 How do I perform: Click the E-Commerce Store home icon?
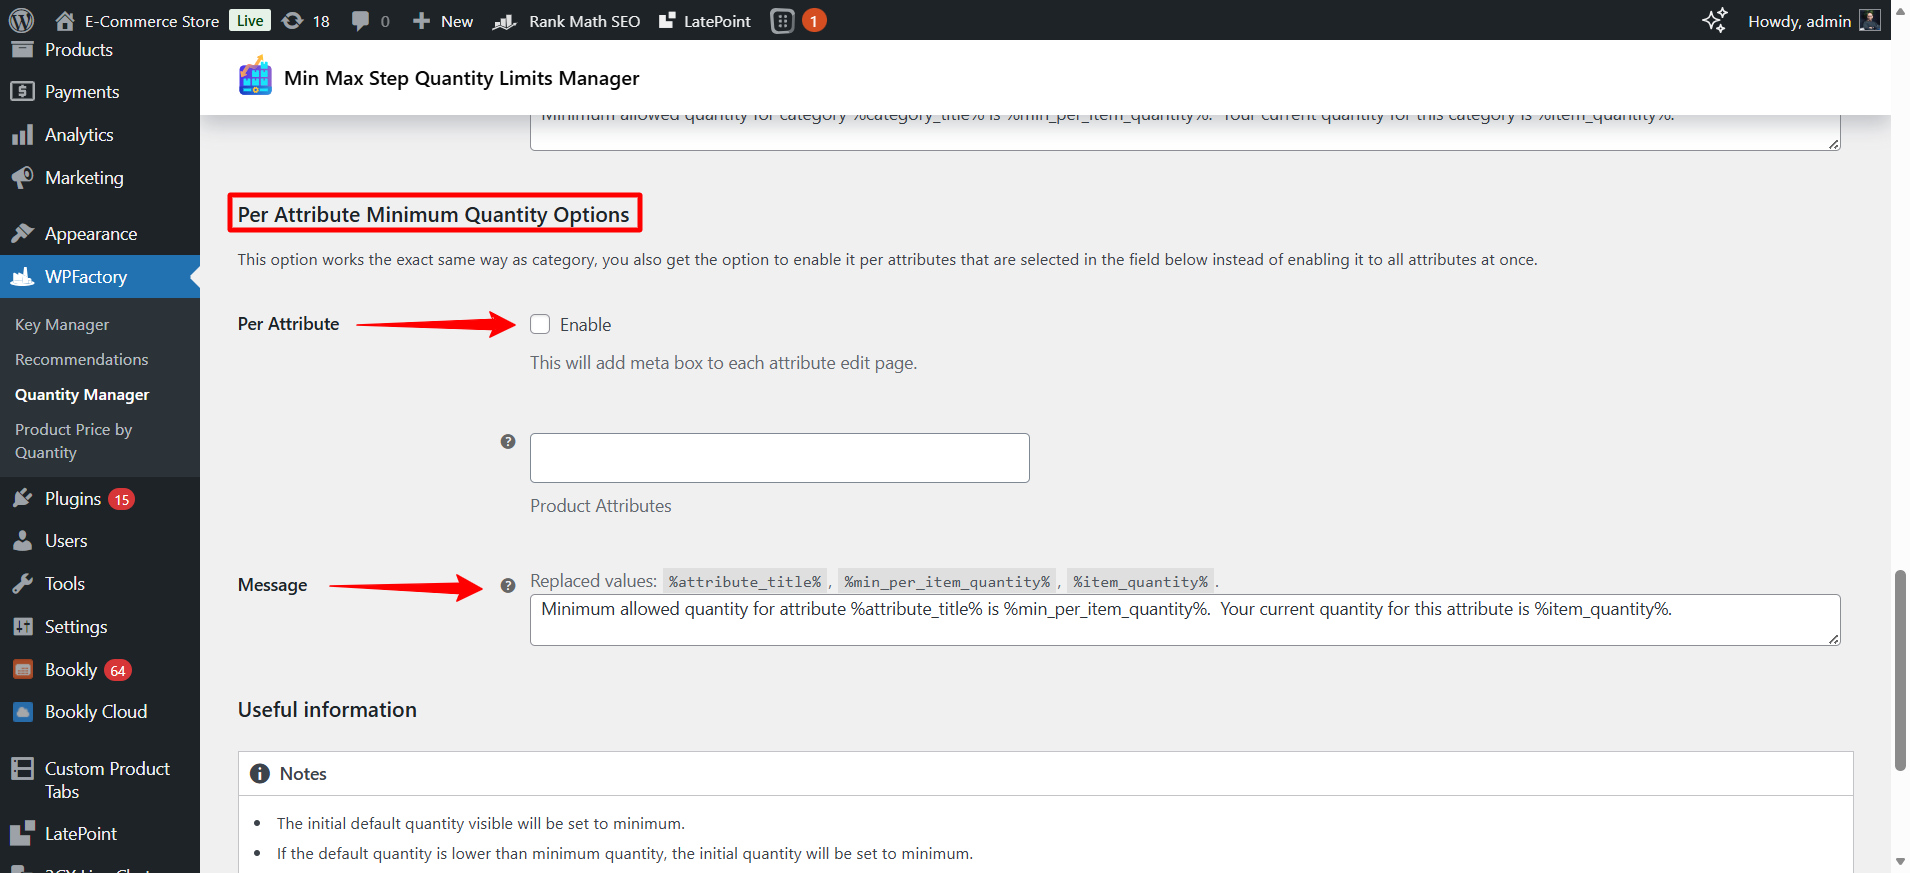(65, 21)
